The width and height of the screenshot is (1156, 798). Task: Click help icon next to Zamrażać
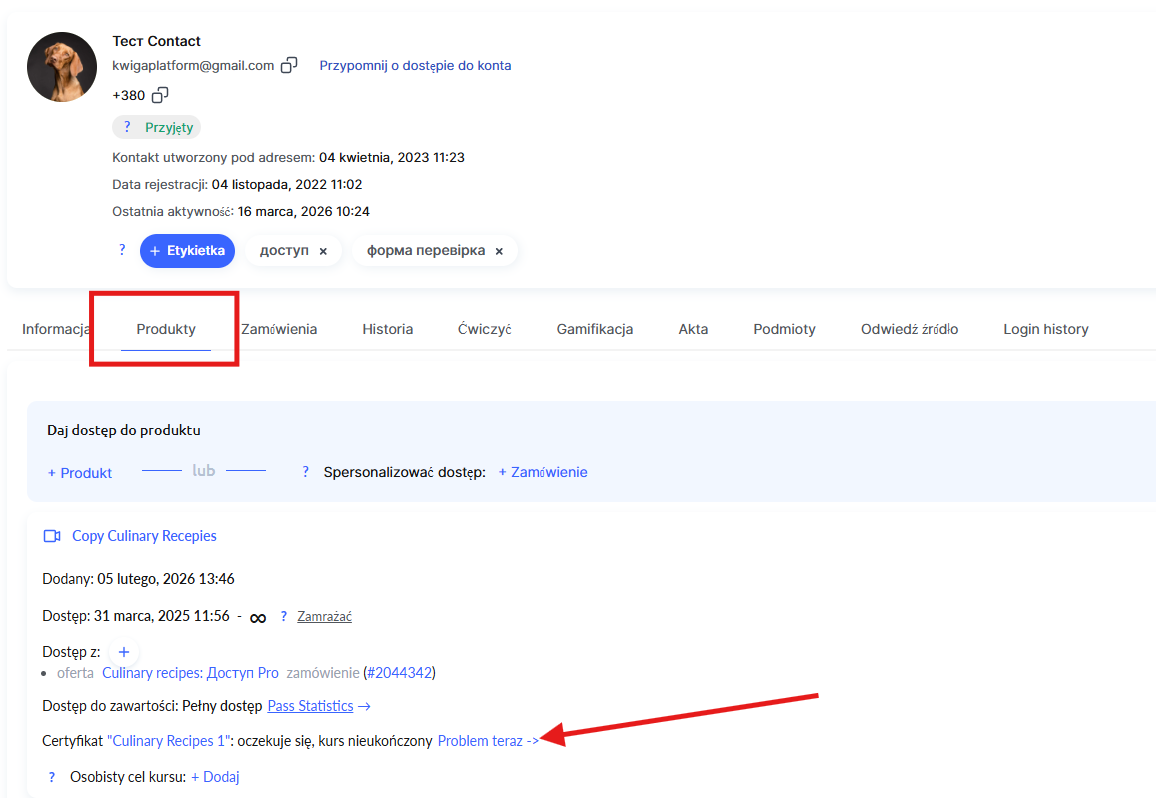tap(284, 617)
